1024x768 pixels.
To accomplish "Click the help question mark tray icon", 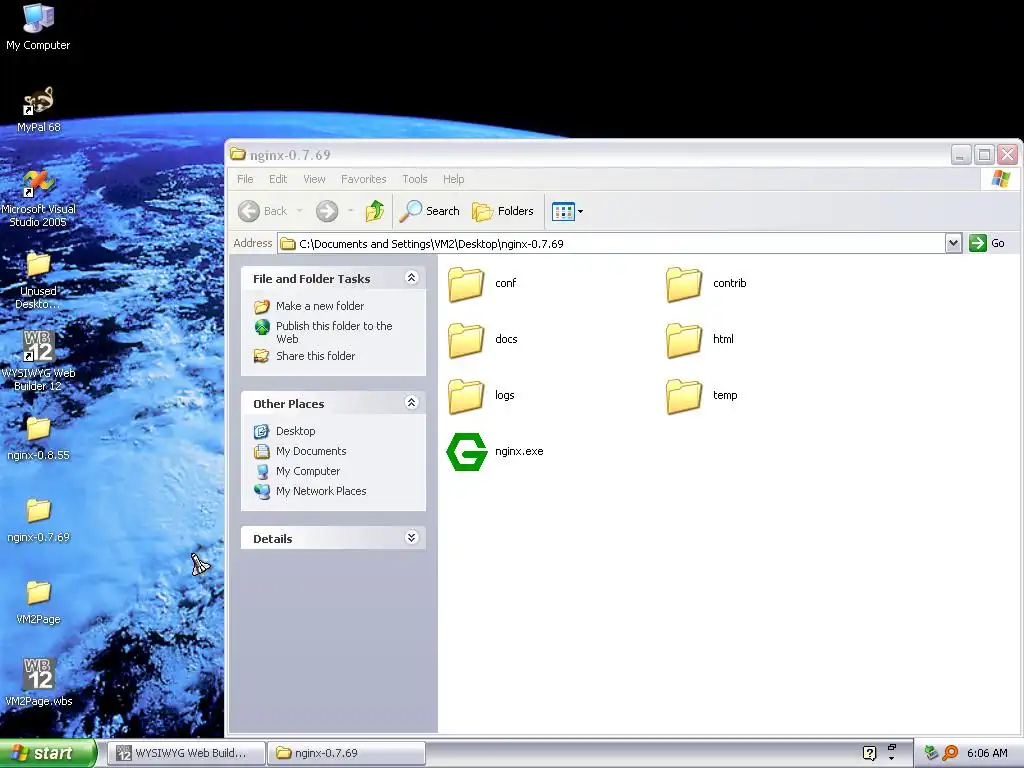I will point(869,753).
